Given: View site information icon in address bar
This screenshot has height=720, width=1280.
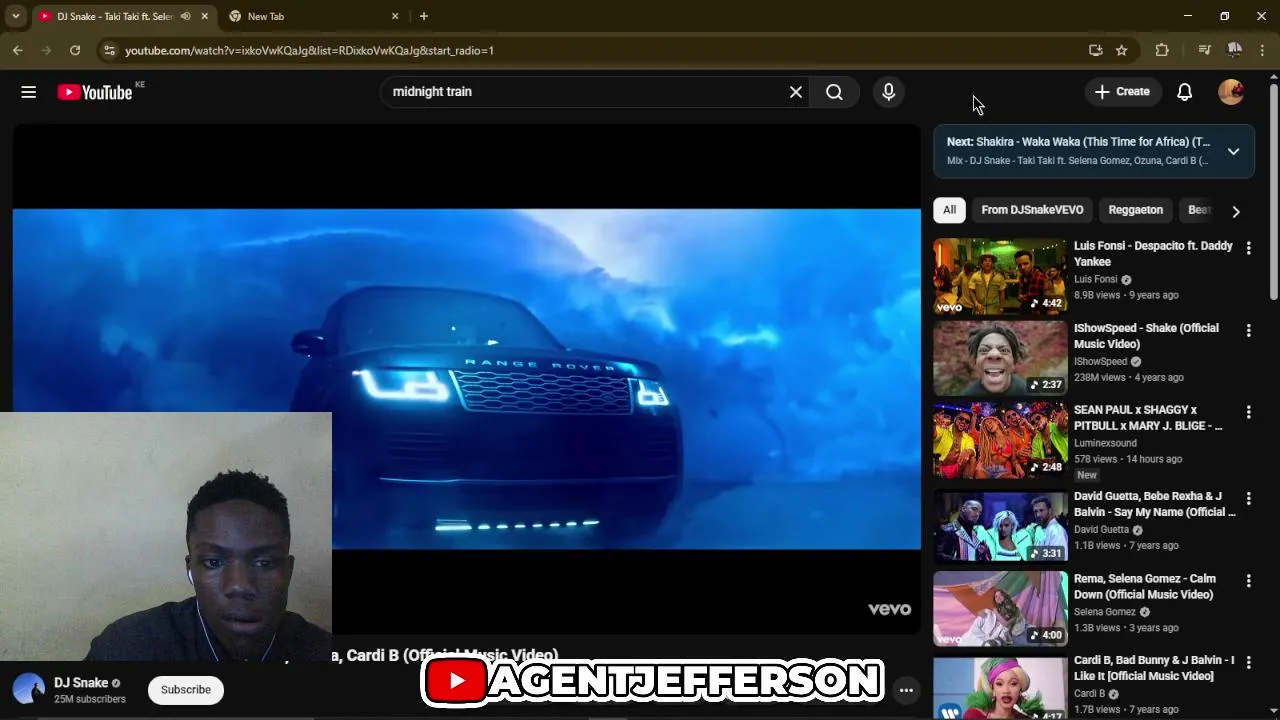Looking at the screenshot, I should click(x=109, y=50).
